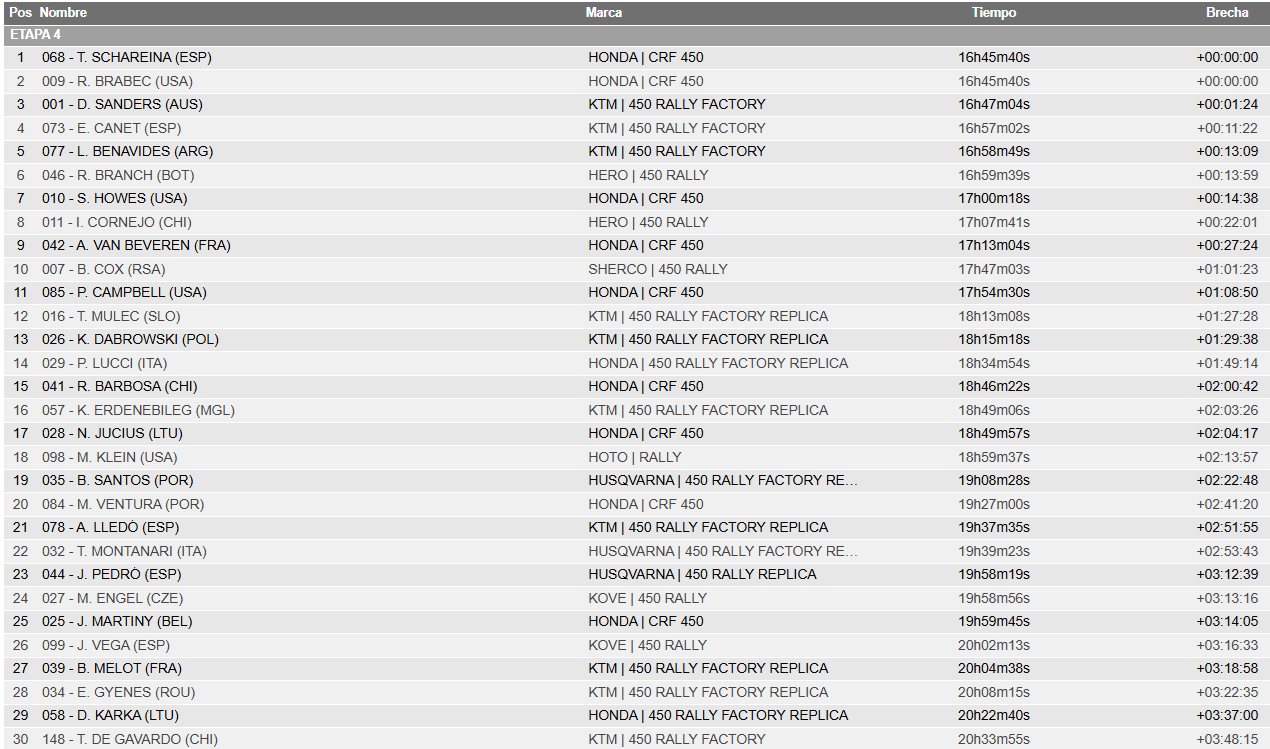The image size is (1270, 749).
Task: Select rider 032 - T. MONTANARI (ITA)
Action: 124,551
